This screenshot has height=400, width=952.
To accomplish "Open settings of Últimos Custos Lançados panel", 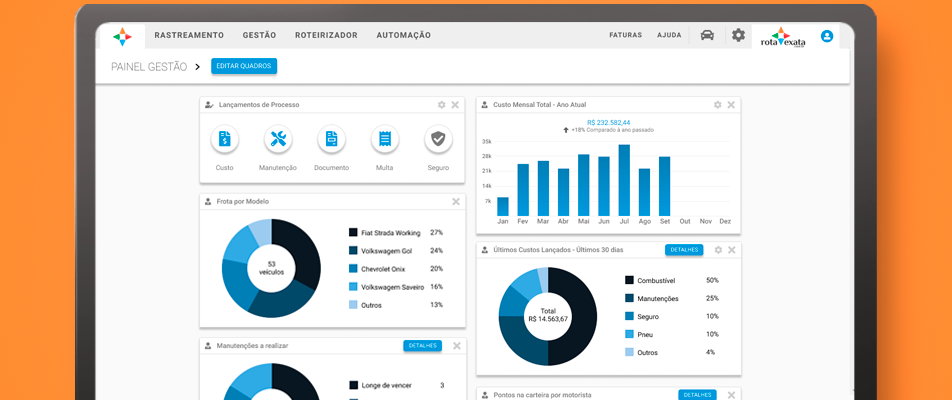I will pos(718,250).
